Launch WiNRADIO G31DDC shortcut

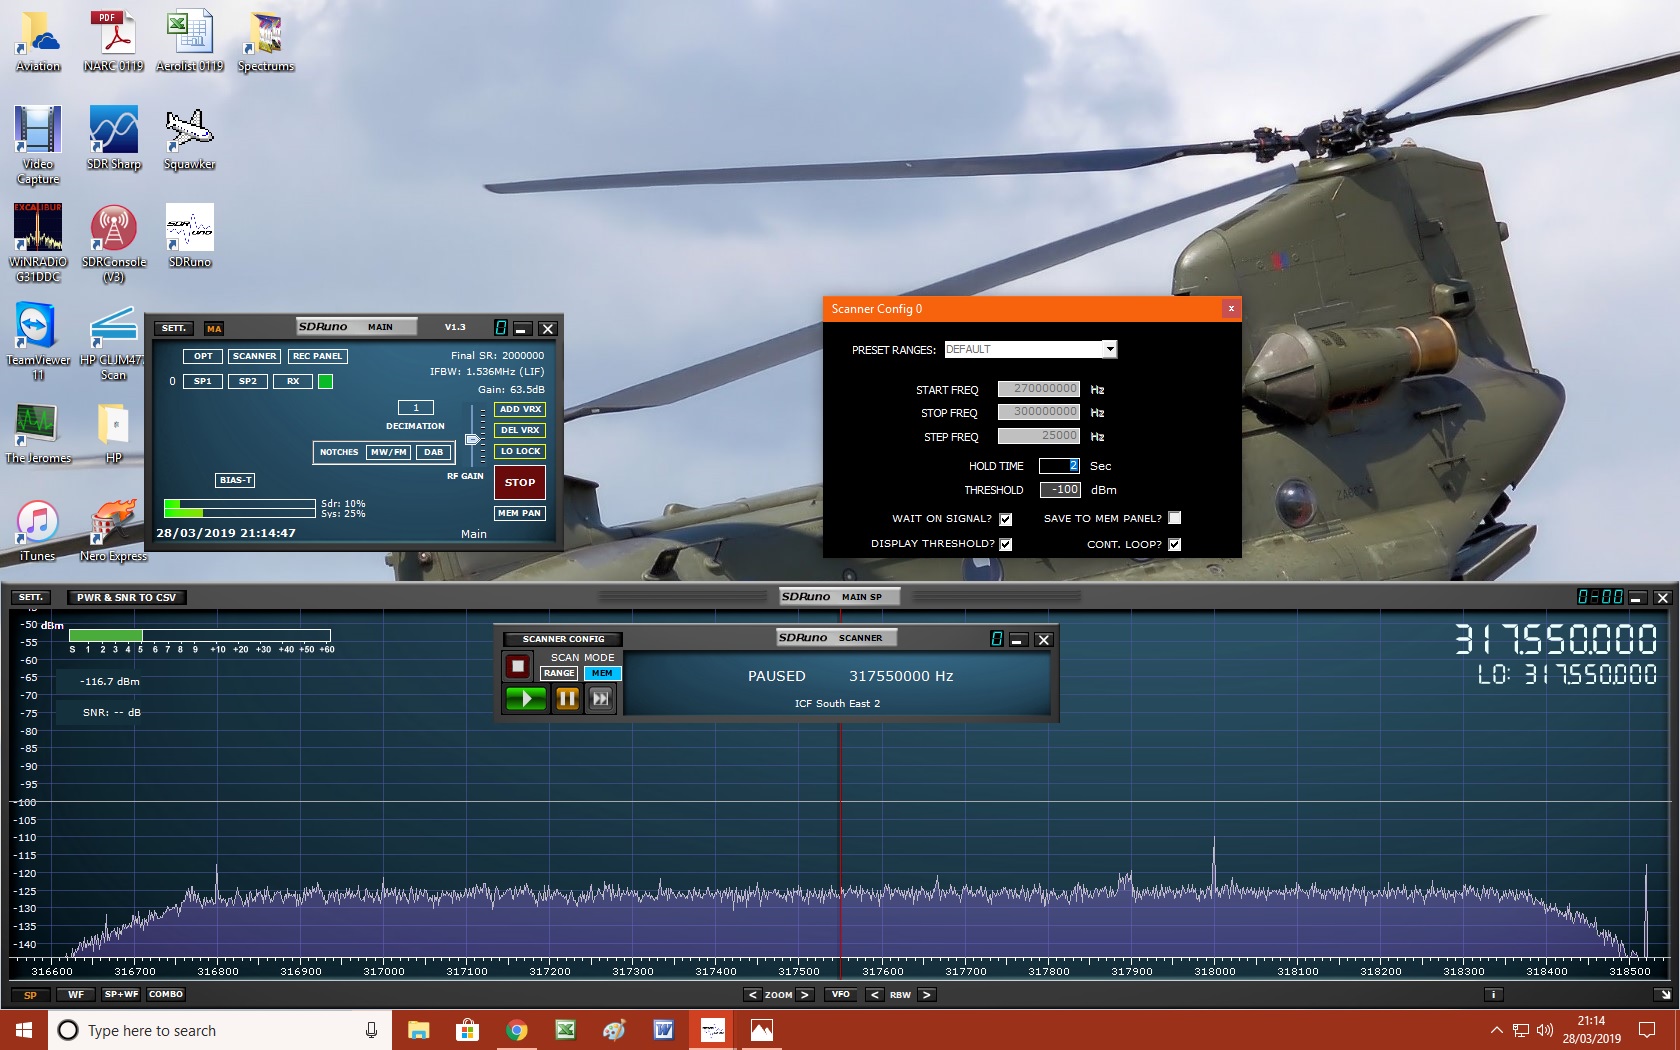coord(38,243)
